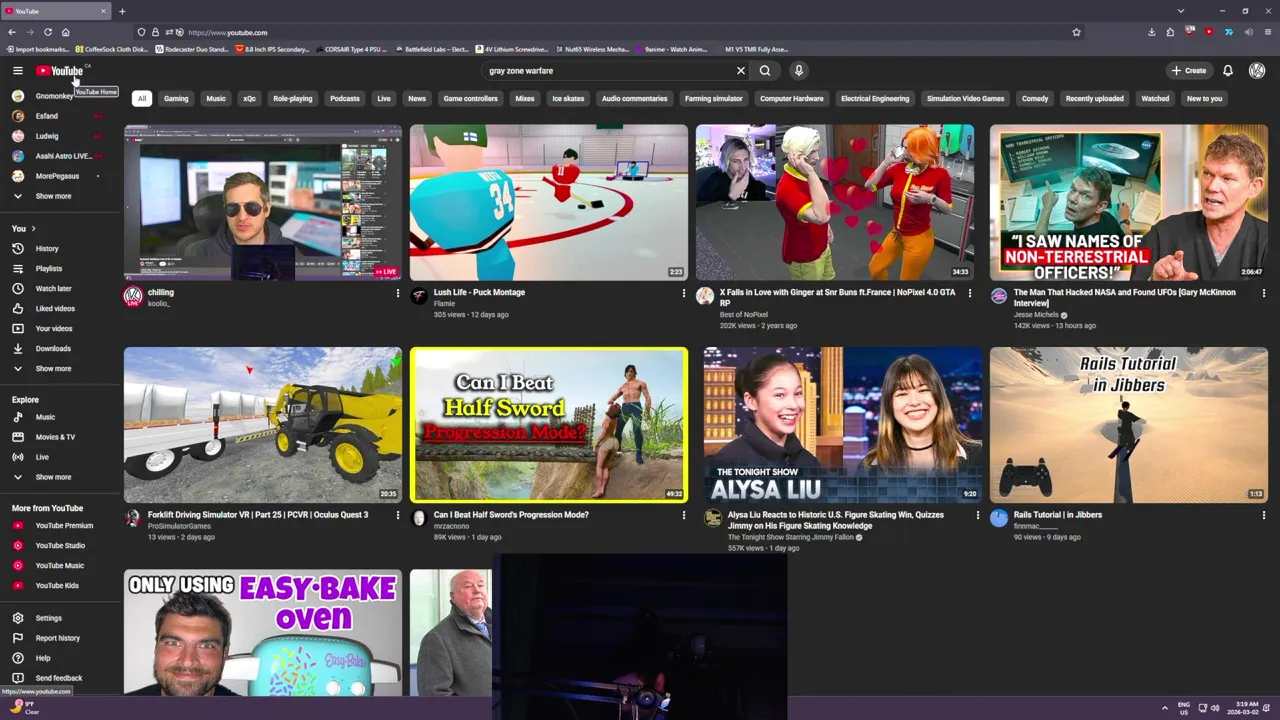This screenshot has width=1280, height=720.
Task: Select the Podcasts filter chip
Action: (x=345, y=98)
